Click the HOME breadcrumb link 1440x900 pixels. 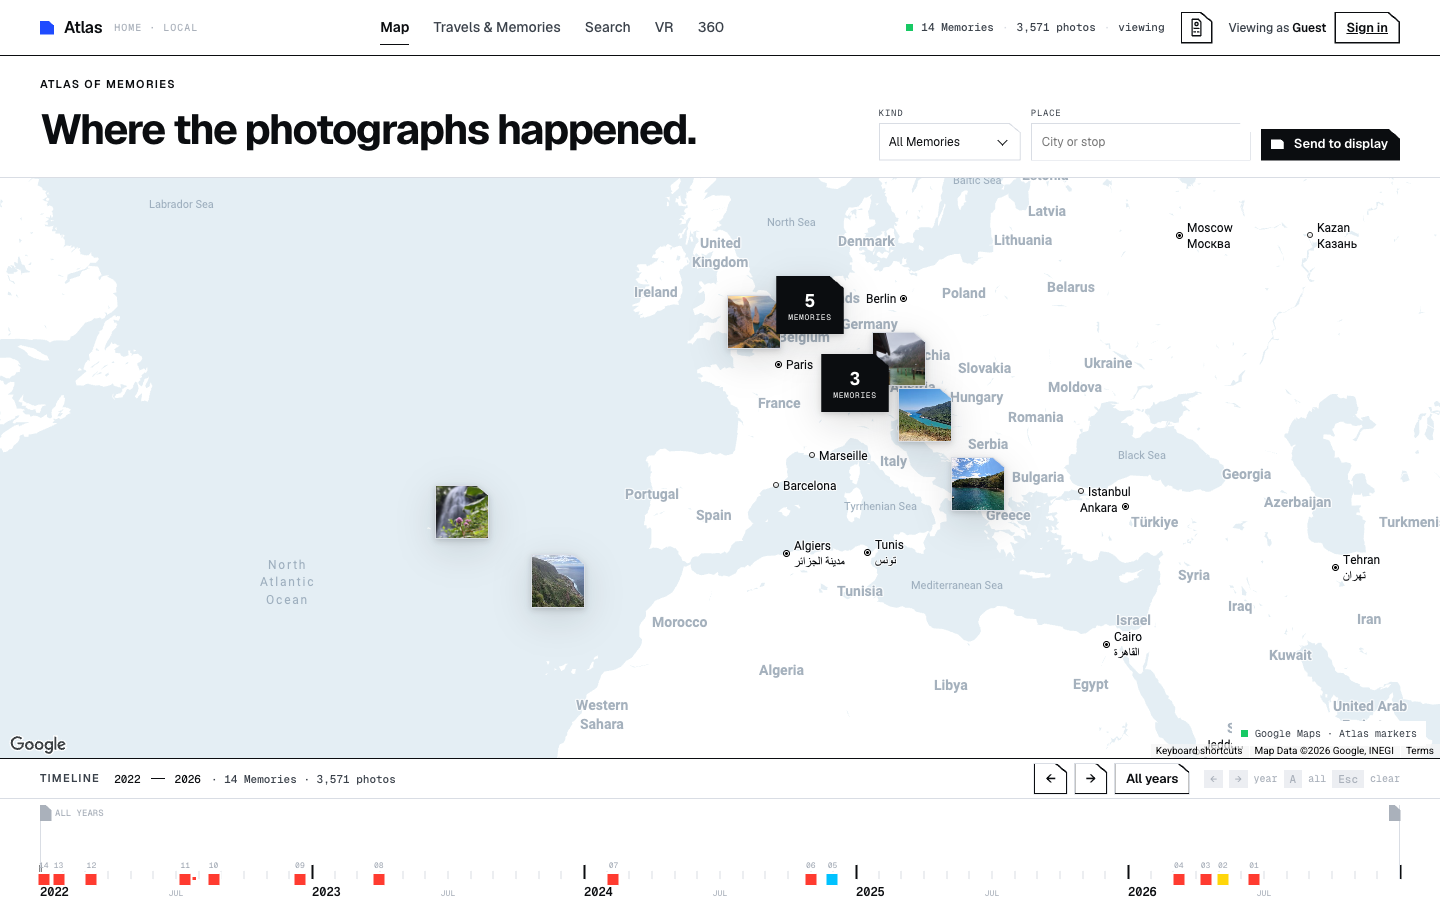(128, 28)
